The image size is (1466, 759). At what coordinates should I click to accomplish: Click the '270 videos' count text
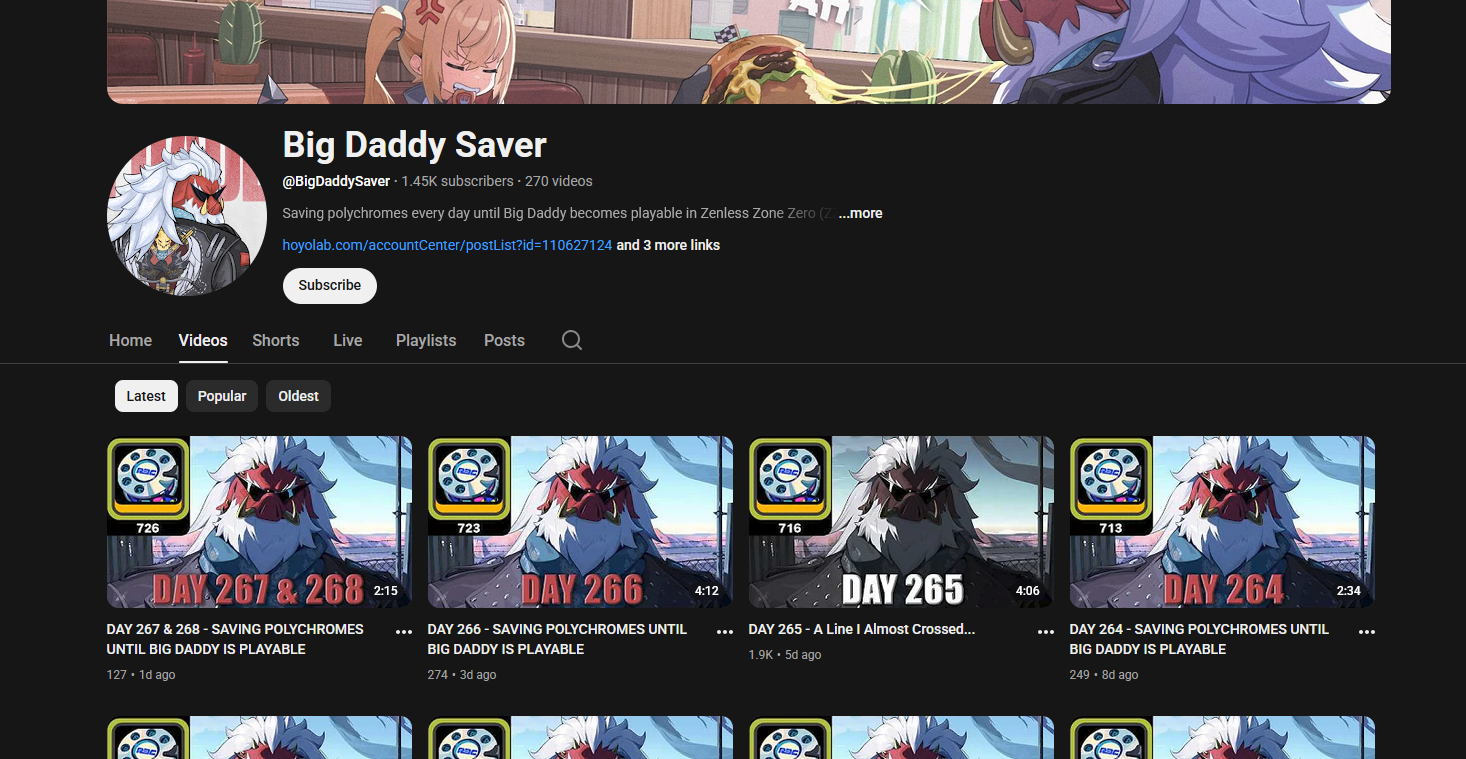559,181
